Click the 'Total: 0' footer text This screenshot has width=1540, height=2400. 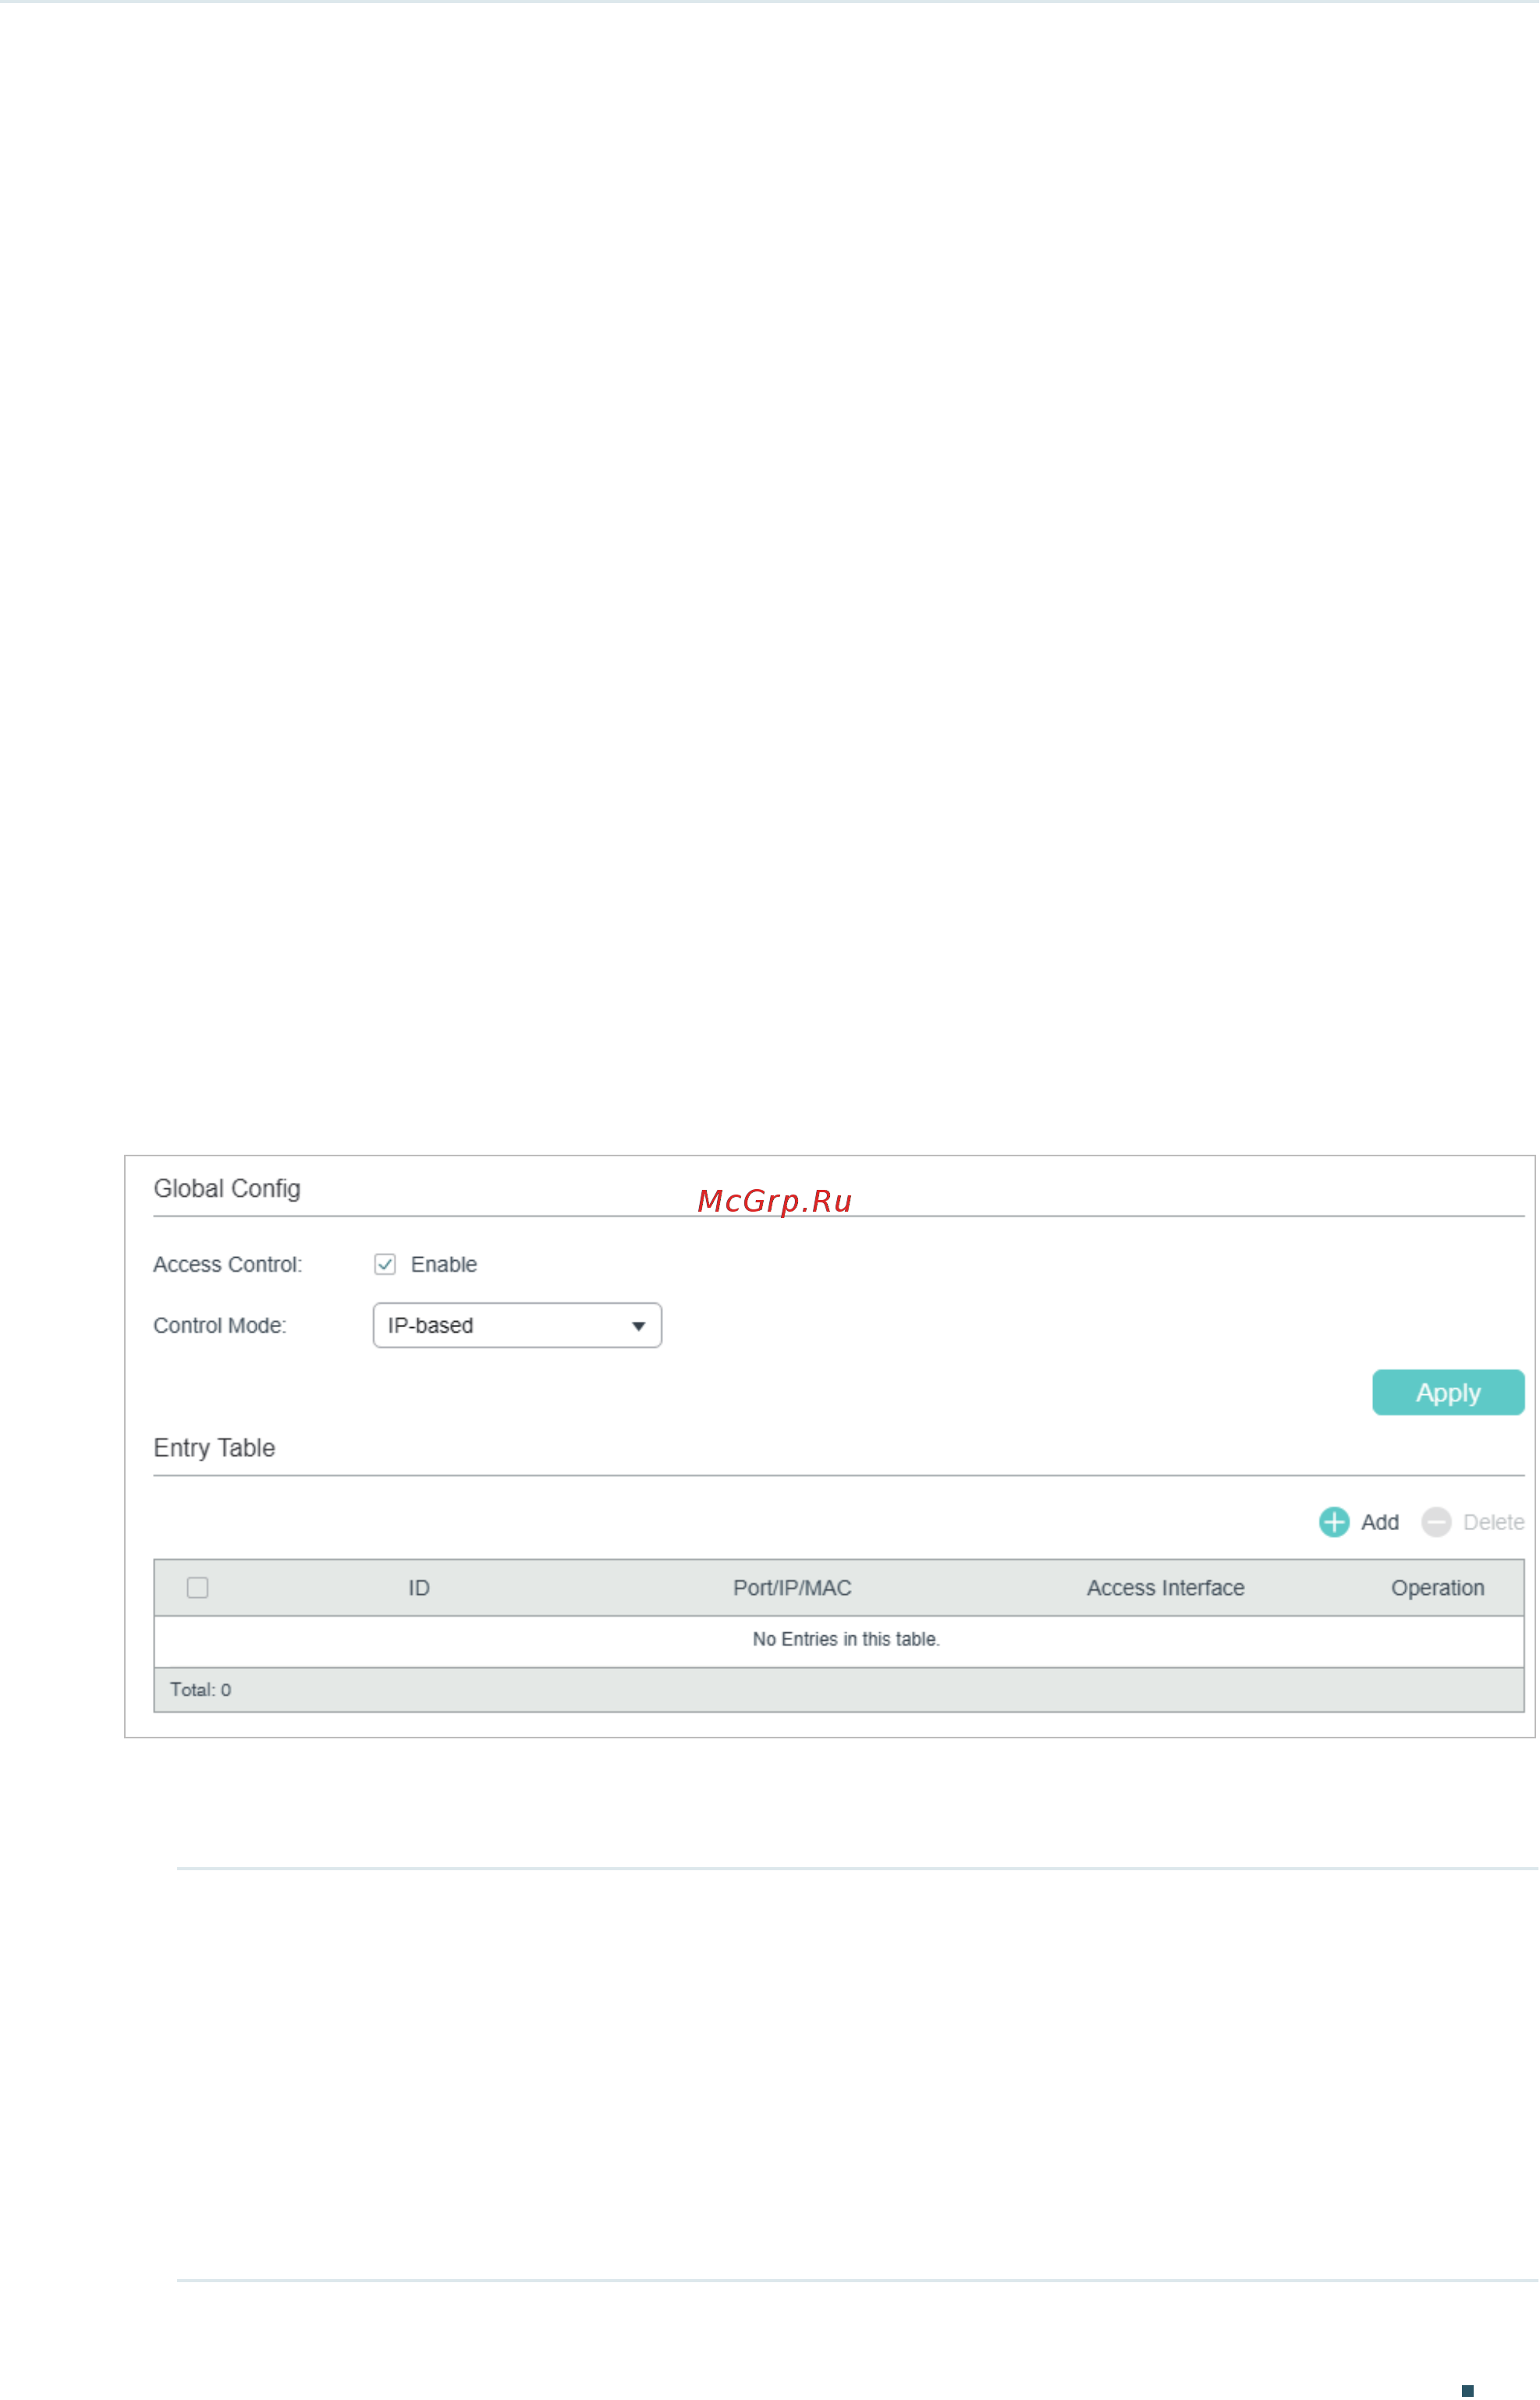coord(200,1690)
